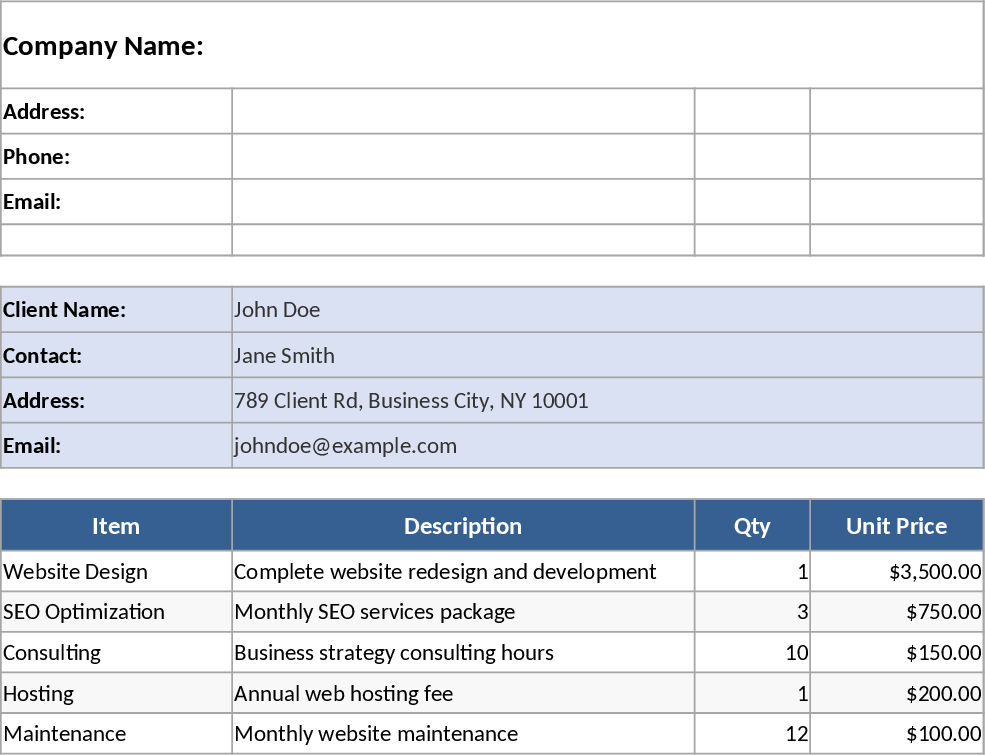985x755 pixels.
Task: Select the Qty column header
Action: [752, 526]
